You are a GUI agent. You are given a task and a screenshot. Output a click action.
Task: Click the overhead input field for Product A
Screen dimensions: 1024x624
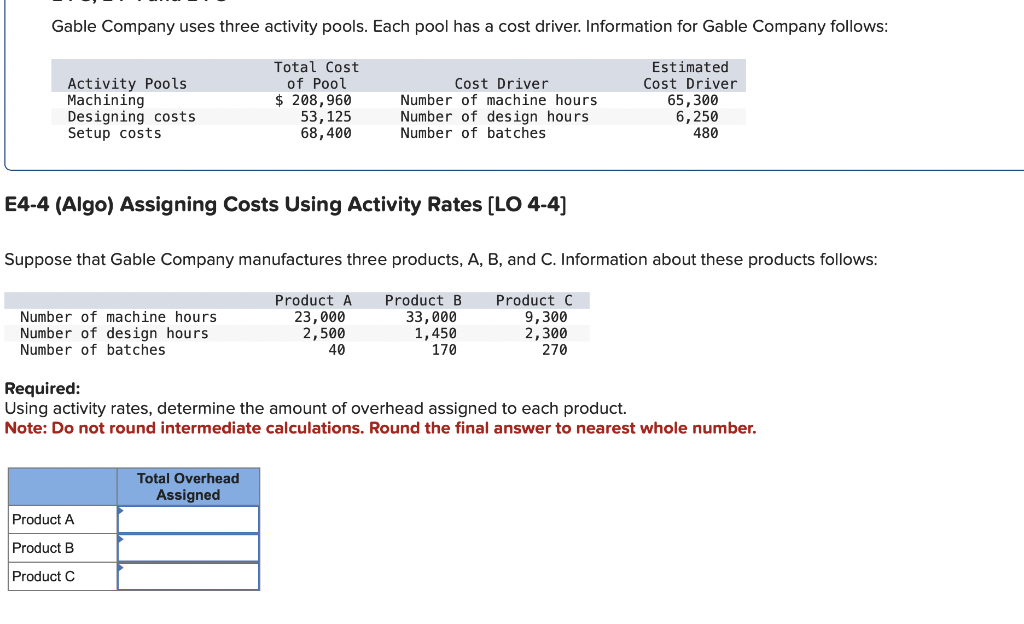190,519
